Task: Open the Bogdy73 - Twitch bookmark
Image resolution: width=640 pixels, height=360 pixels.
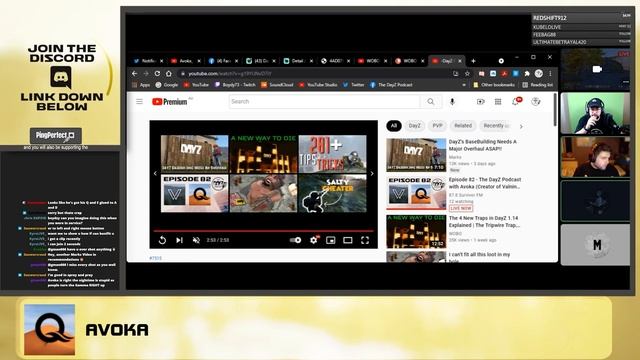Action: click(x=235, y=85)
